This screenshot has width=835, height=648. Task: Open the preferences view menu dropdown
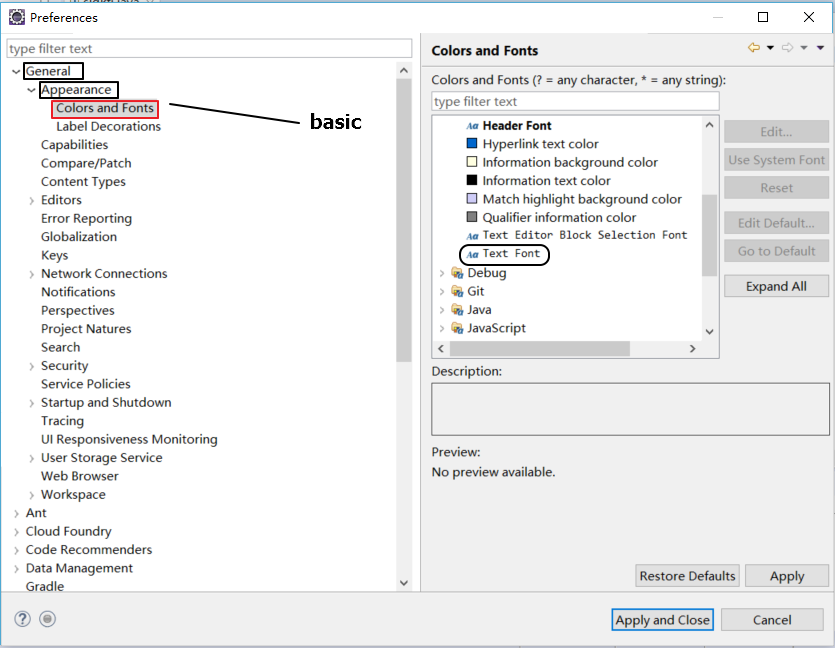[820, 48]
